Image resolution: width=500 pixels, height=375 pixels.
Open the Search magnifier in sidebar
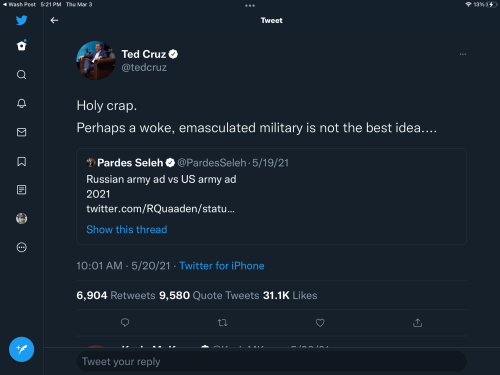pos(22,74)
